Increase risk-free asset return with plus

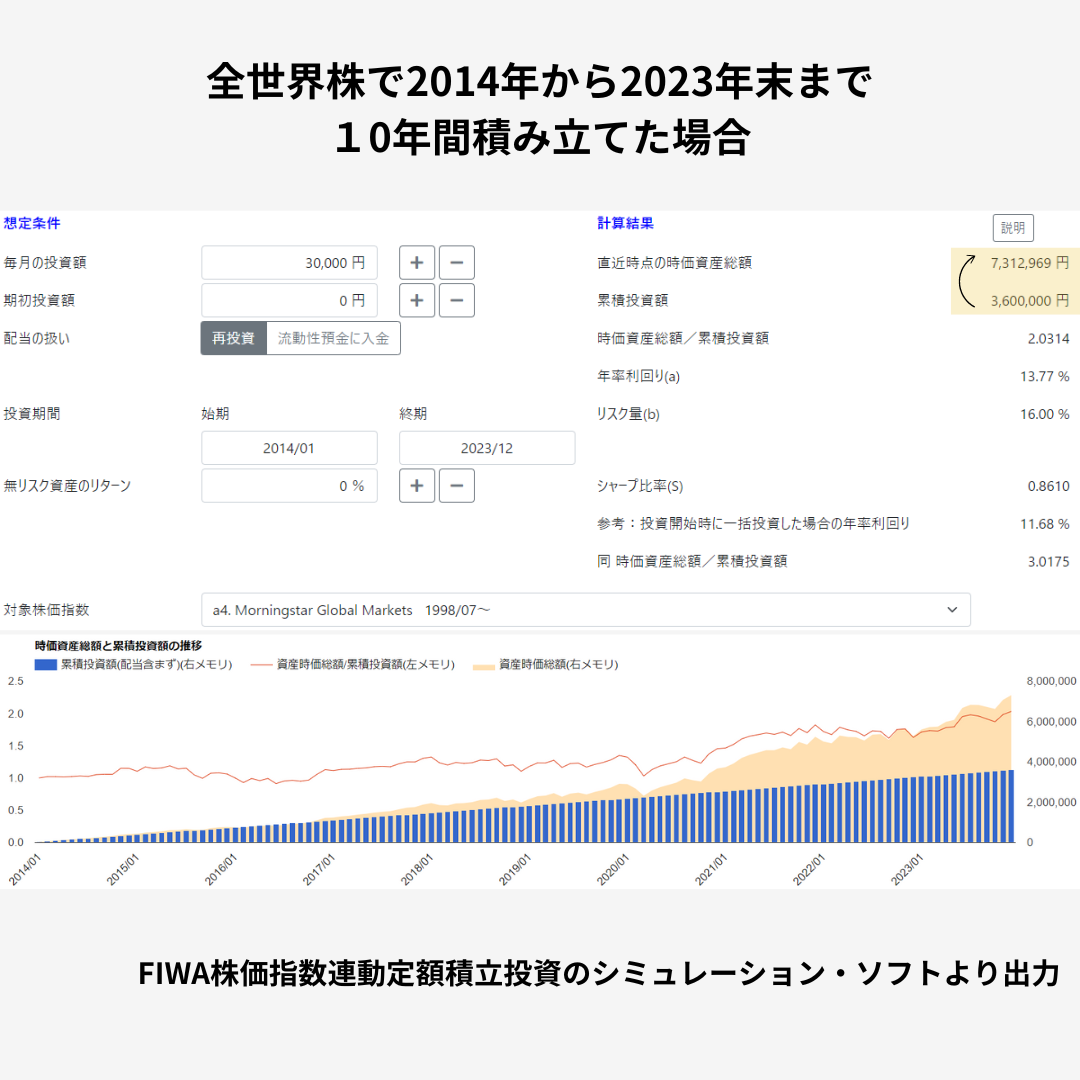pyautogui.click(x=417, y=486)
